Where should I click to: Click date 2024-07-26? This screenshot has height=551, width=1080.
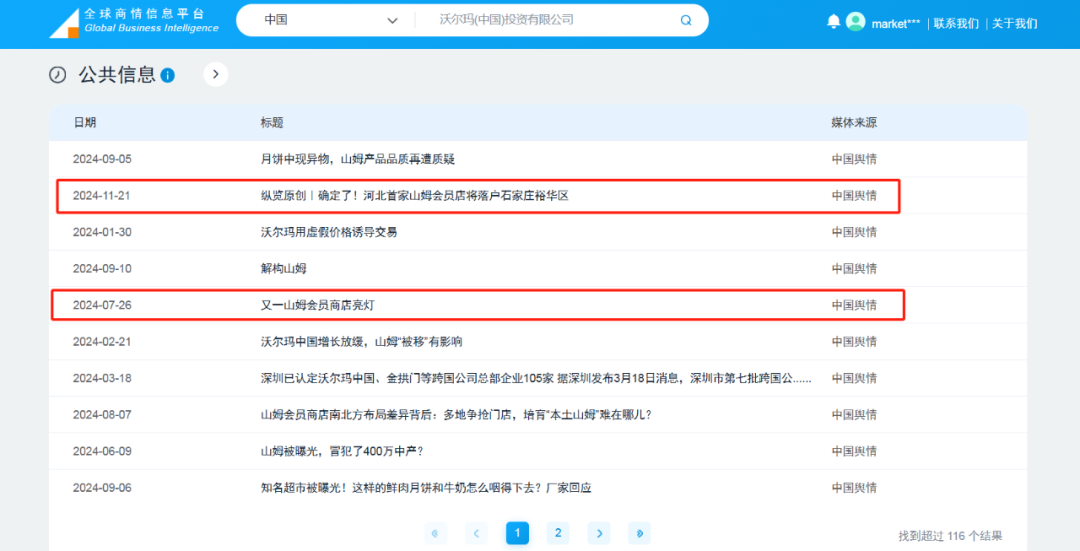pyautogui.click(x=102, y=305)
